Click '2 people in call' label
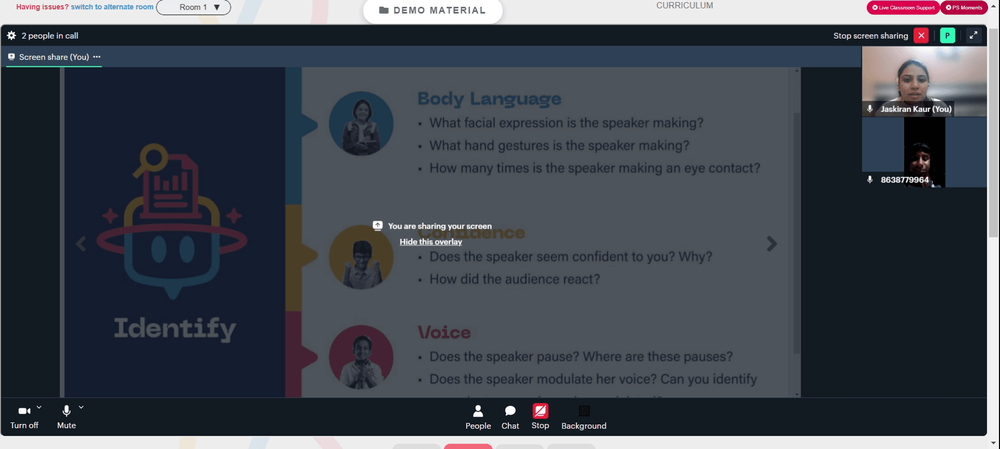The height and width of the screenshot is (449, 1000). [50, 36]
